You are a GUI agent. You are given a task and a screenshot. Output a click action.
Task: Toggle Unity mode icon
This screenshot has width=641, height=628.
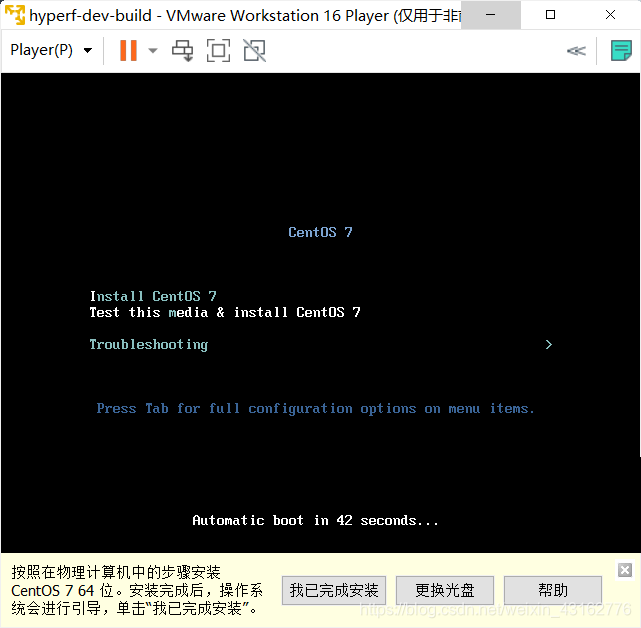(254, 50)
